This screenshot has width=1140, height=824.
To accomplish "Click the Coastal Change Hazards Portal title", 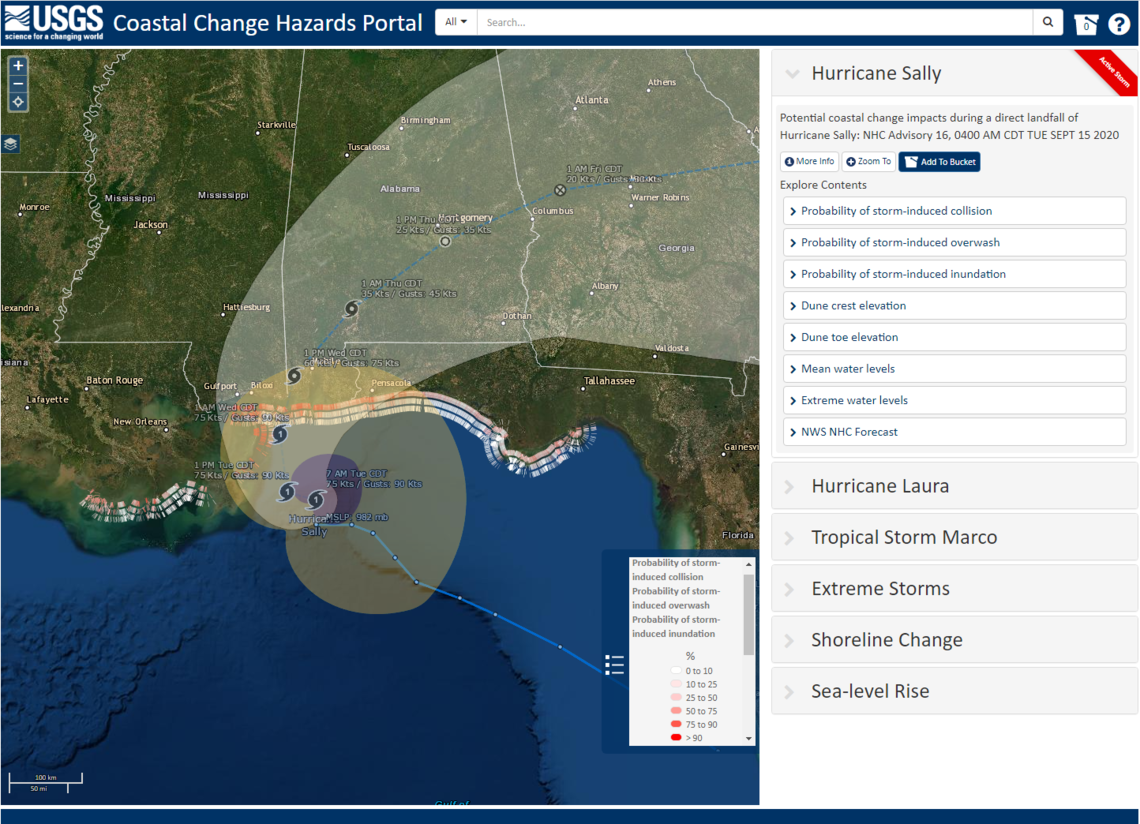I will click(x=268, y=23).
